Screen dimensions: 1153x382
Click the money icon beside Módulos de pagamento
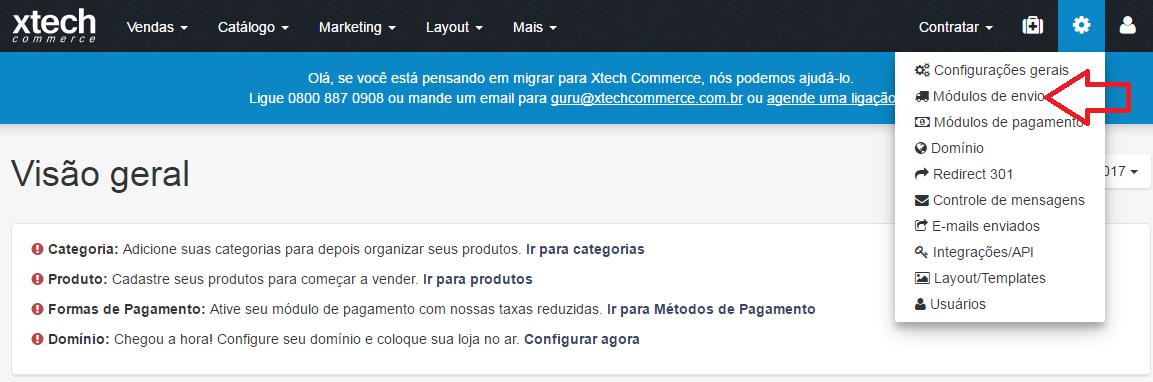click(x=921, y=122)
